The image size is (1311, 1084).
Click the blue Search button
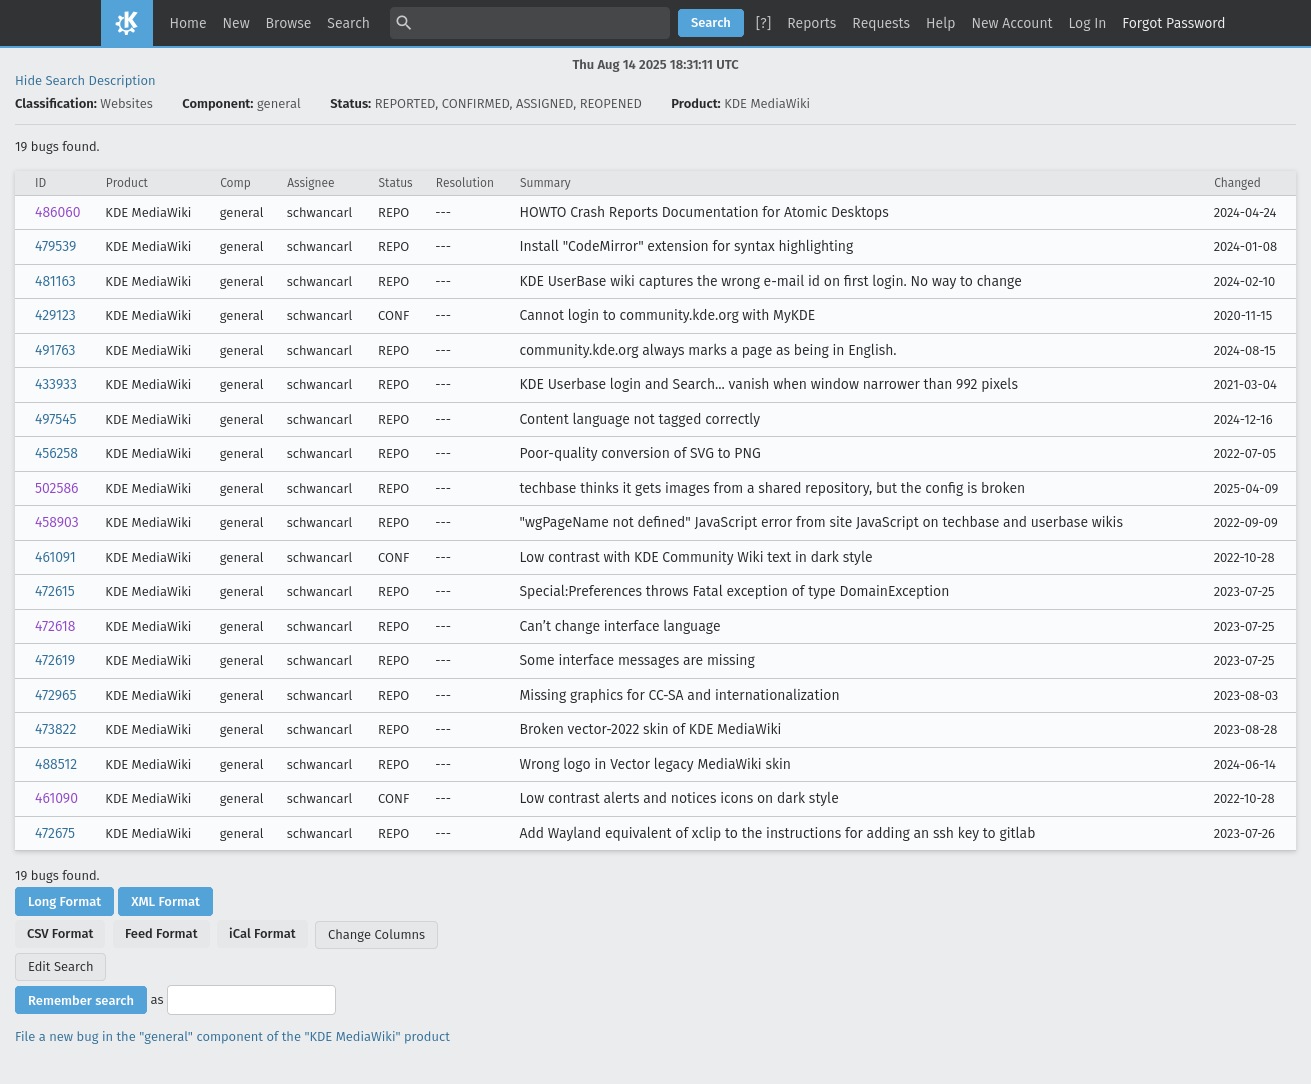(710, 23)
